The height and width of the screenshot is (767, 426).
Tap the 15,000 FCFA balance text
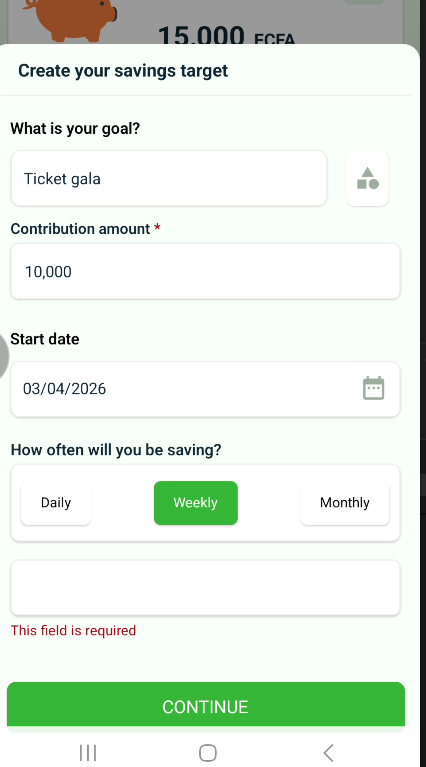click(226, 36)
